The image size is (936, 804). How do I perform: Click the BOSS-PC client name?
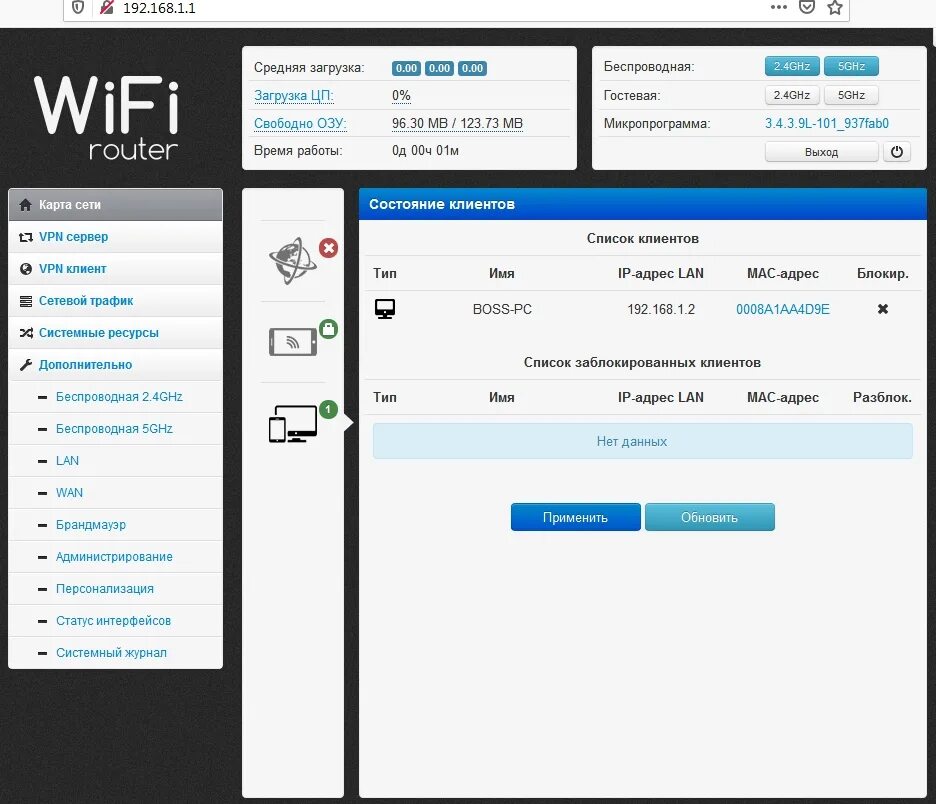click(502, 309)
